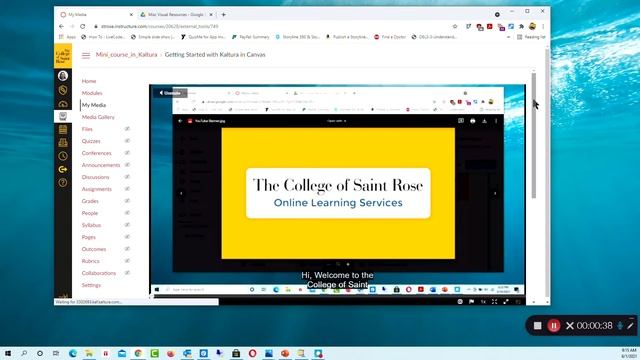This screenshot has height=360, width=640.
Task: Click the hamburger course menu toggle
Action: [x=86, y=55]
